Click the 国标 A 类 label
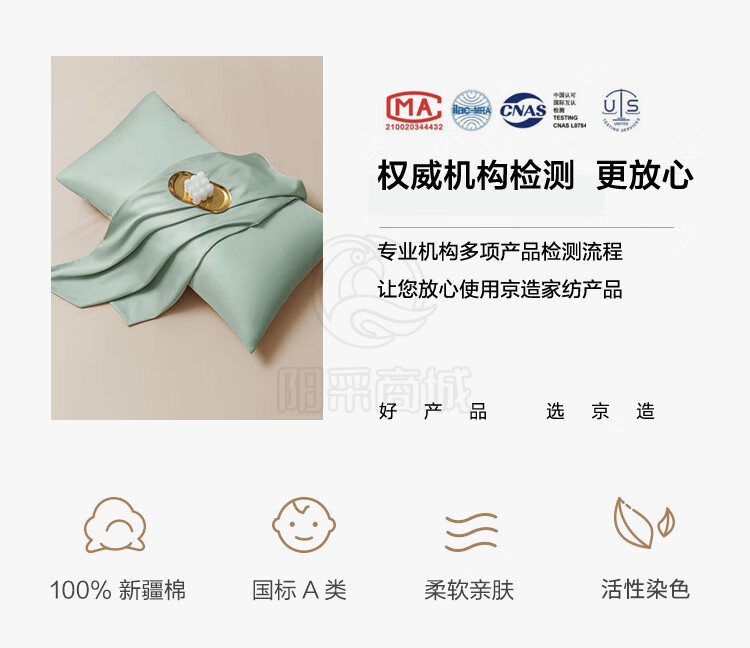750x648 pixels. pyautogui.click(x=299, y=590)
